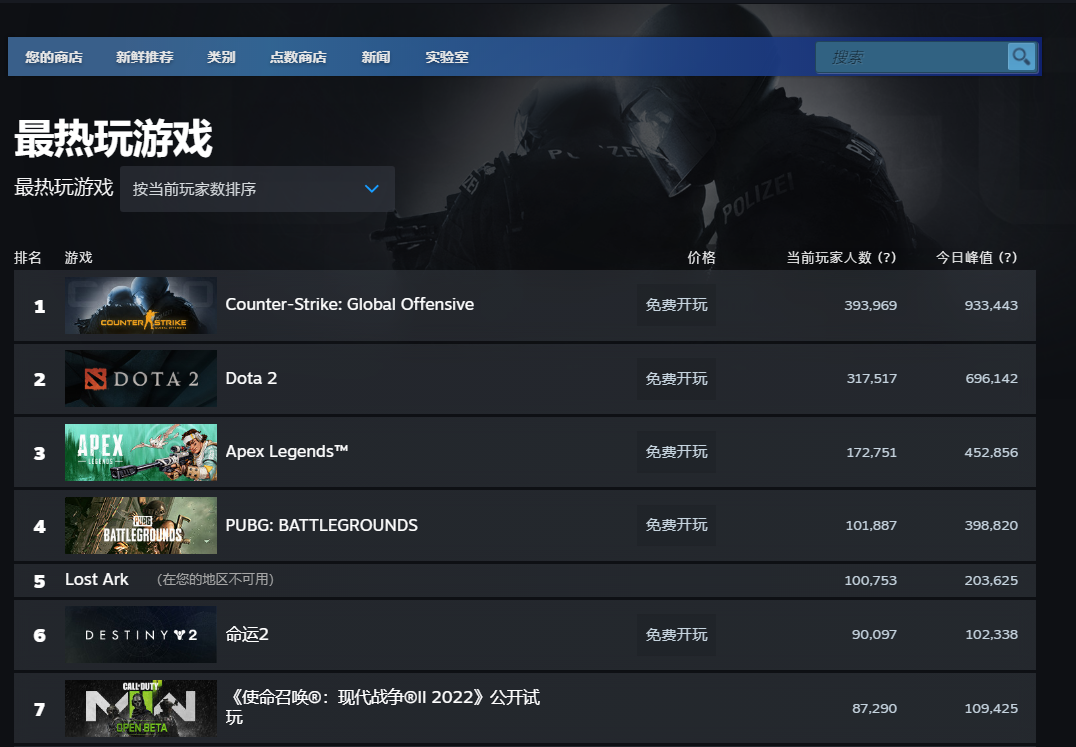Click the peak value 398,820
This screenshot has width=1076, height=747.
click(991, 525)
